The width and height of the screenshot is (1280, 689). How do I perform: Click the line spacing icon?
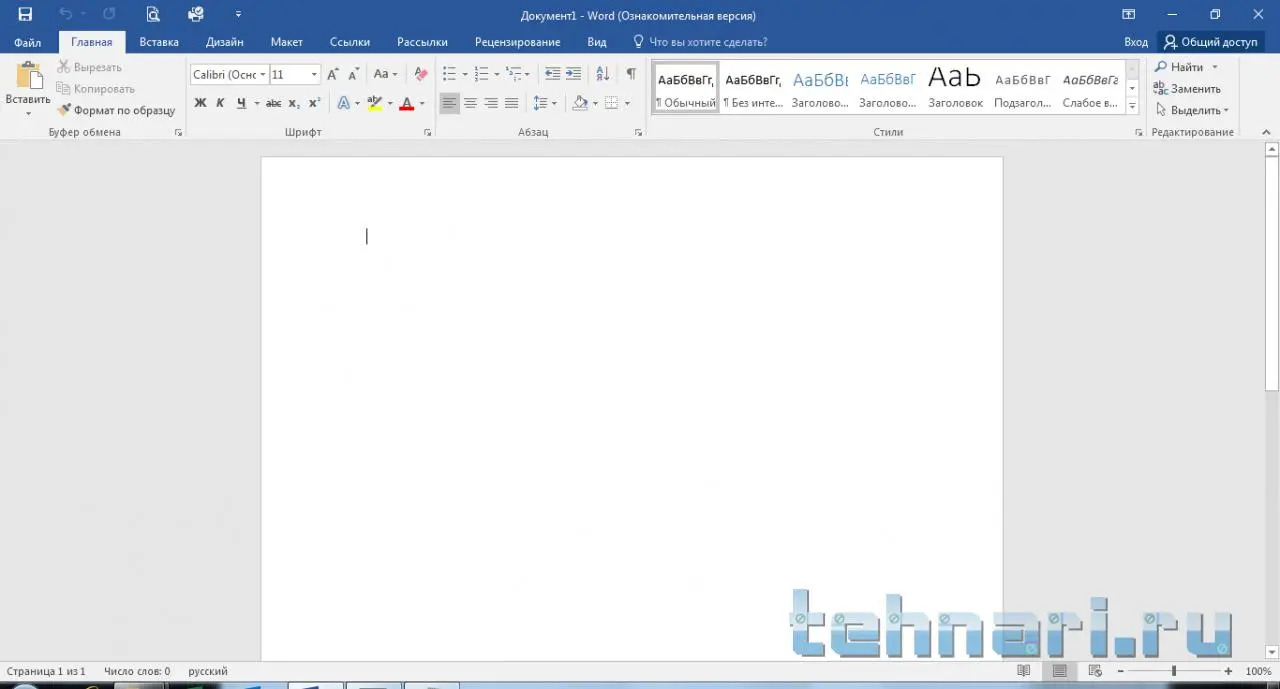click(x=540, y=103)
